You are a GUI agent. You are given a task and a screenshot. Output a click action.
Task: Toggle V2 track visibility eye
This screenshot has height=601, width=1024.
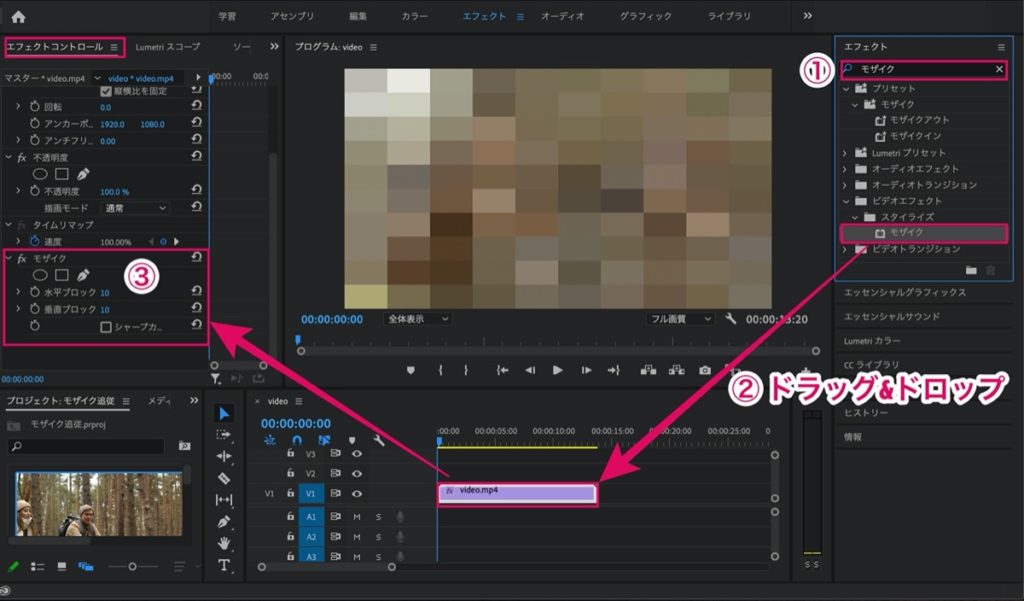point(357,473)
